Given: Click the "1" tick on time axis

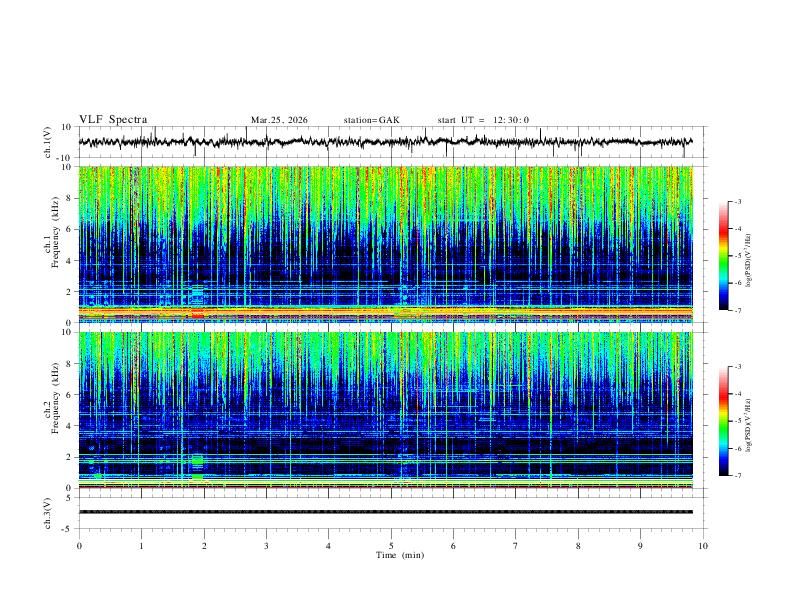Looking at the screenshot, I should 141,546.
